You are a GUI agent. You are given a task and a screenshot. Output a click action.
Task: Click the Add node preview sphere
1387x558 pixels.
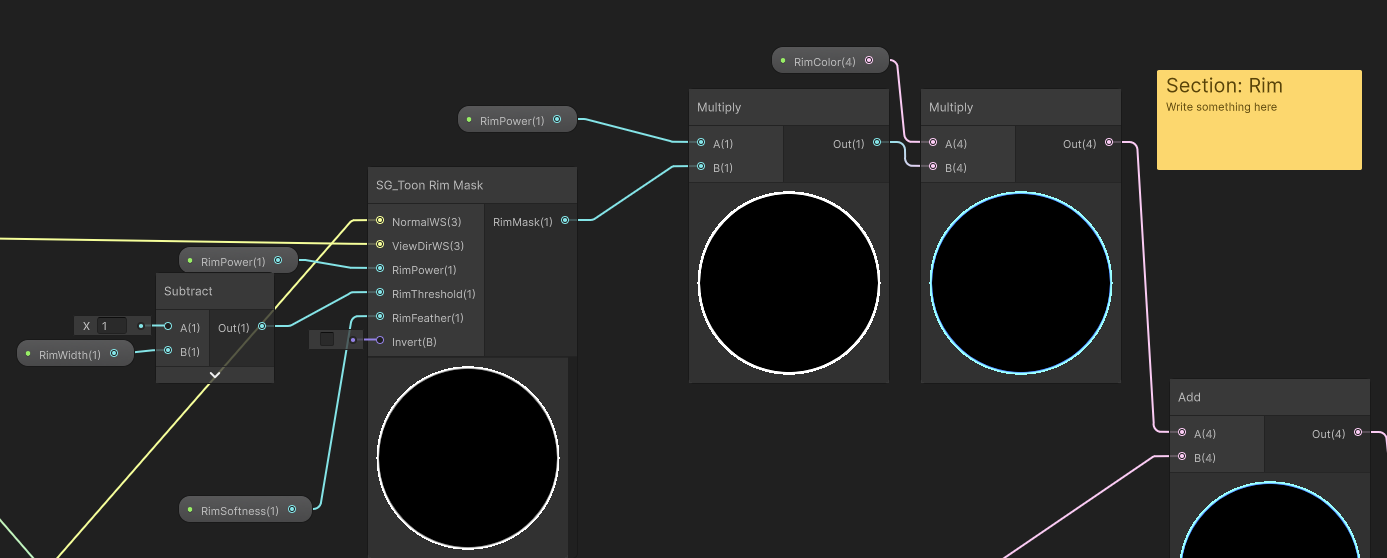[1270, 522]
